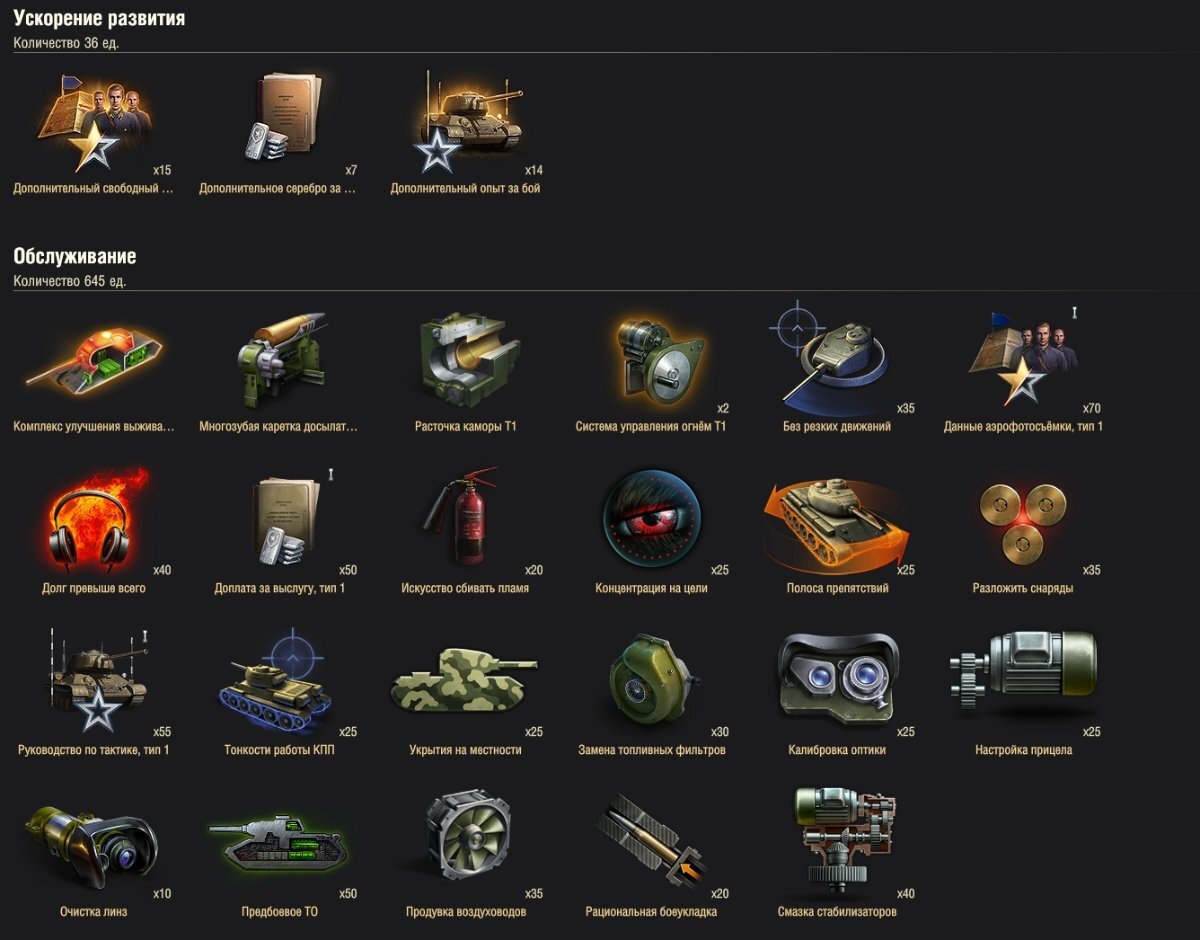Click the 'Концентрация на цели' label
Viewport: 1200px width, 940px height.
pyautogui.click(x=651, y=588)
